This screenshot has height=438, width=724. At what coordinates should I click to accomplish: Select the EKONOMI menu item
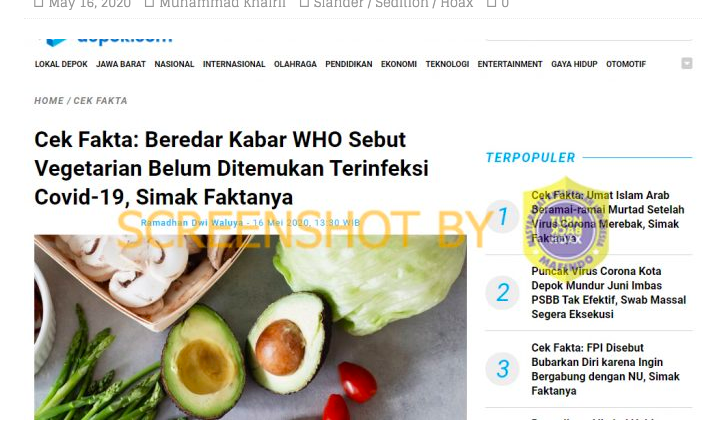click(398, 64)
